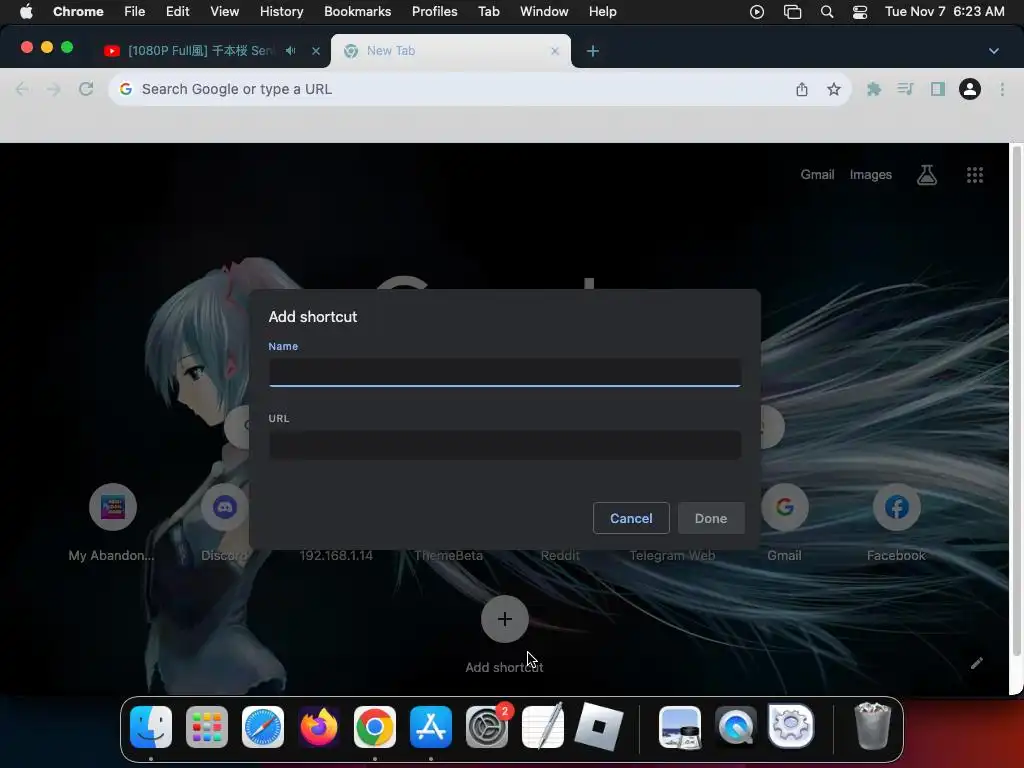Open Launchpad from the Dock
1024x768 pixels.
point(207,727)
